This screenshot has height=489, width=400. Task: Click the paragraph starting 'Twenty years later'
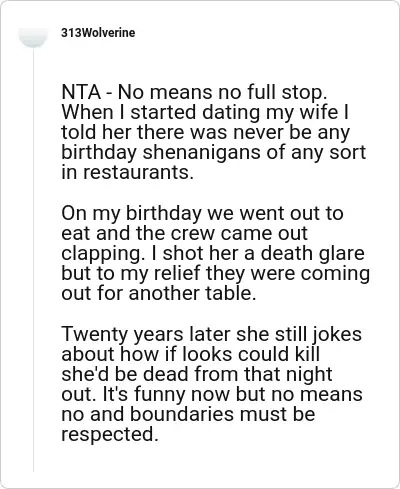(x=212, y=384)
